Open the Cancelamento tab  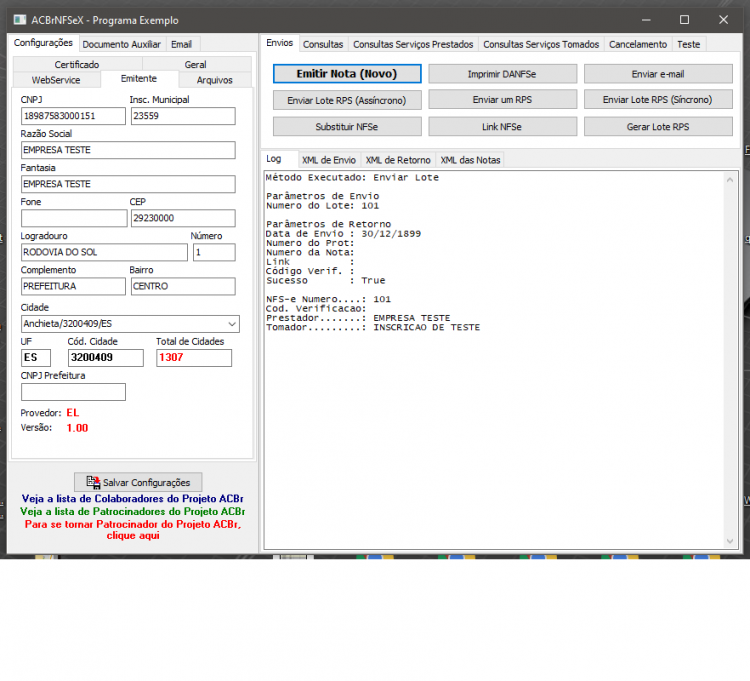pos(638,44)
